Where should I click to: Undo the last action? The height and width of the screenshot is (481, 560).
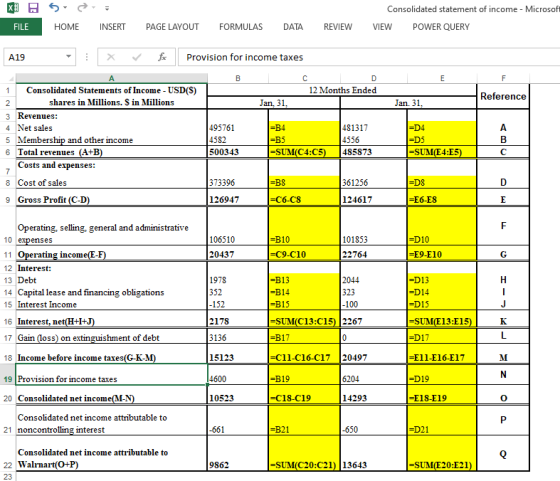[54, 7]
